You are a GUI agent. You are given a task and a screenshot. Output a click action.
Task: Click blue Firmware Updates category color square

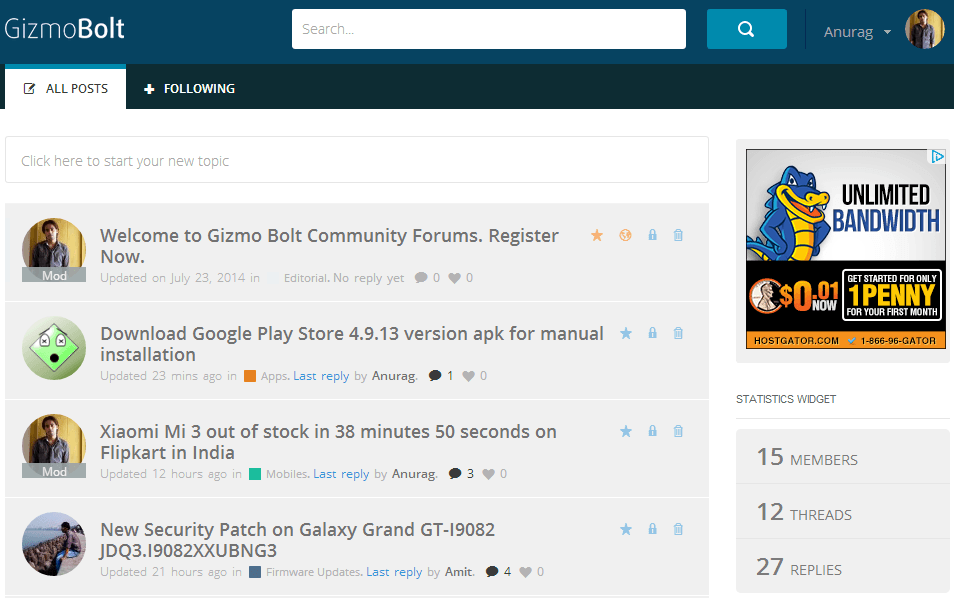pos(255,572)
